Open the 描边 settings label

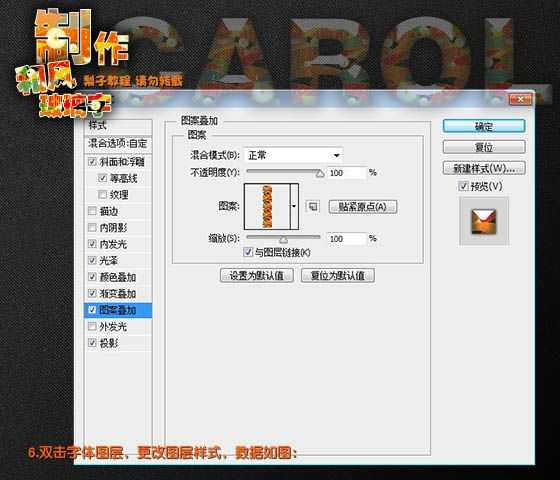(109, 211)
